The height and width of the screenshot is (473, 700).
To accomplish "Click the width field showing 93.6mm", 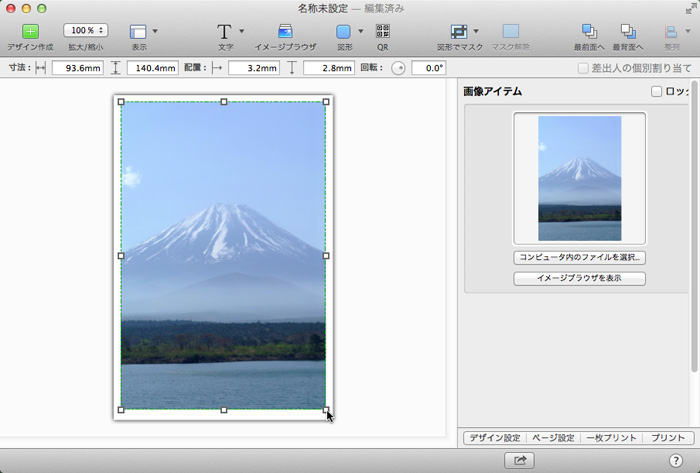I will tap(76, 68).
